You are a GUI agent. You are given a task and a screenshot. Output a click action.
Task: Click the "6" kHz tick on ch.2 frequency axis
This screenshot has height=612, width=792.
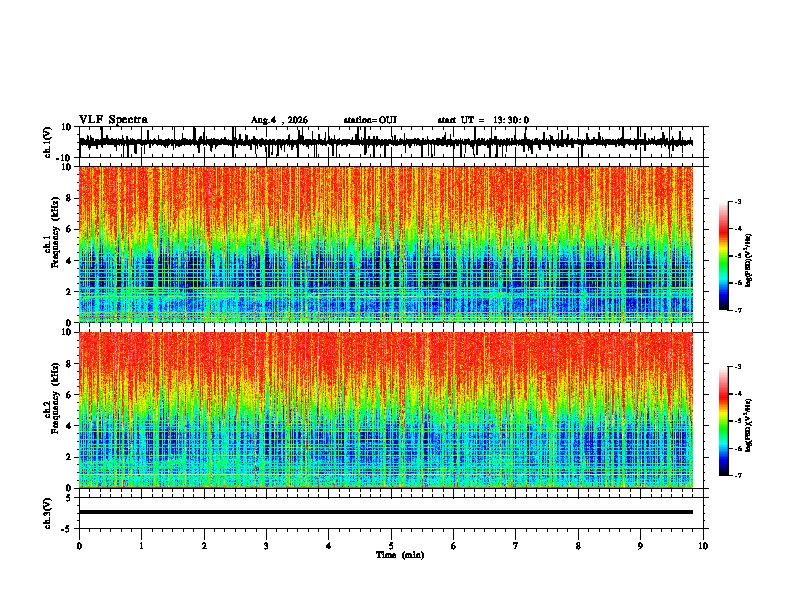[x=69, y=394]
